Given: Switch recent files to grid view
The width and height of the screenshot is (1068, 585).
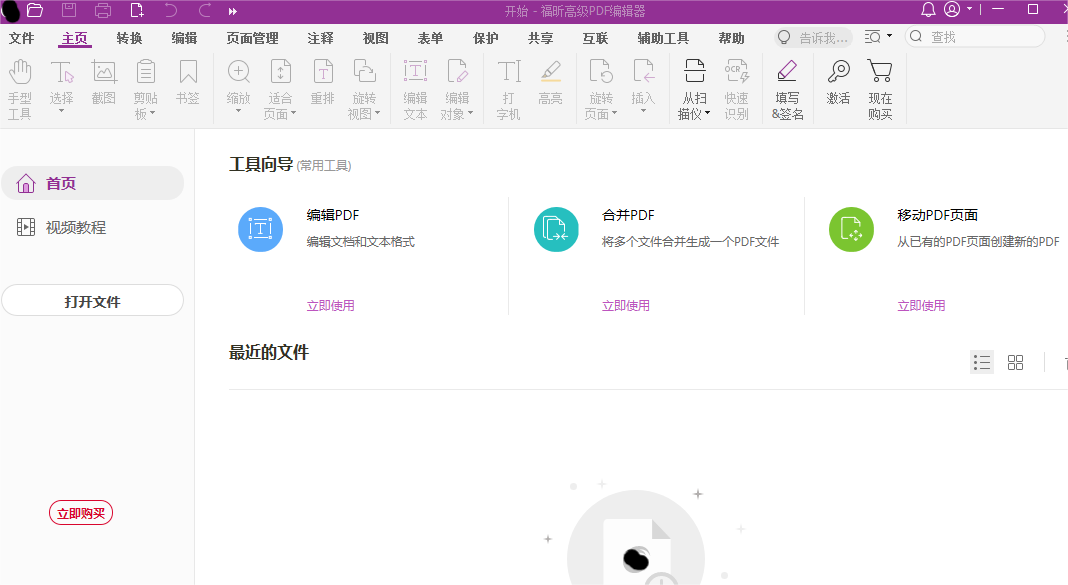Looking at the screenshot, I should pyautogui.click(x=1015, y=362).
